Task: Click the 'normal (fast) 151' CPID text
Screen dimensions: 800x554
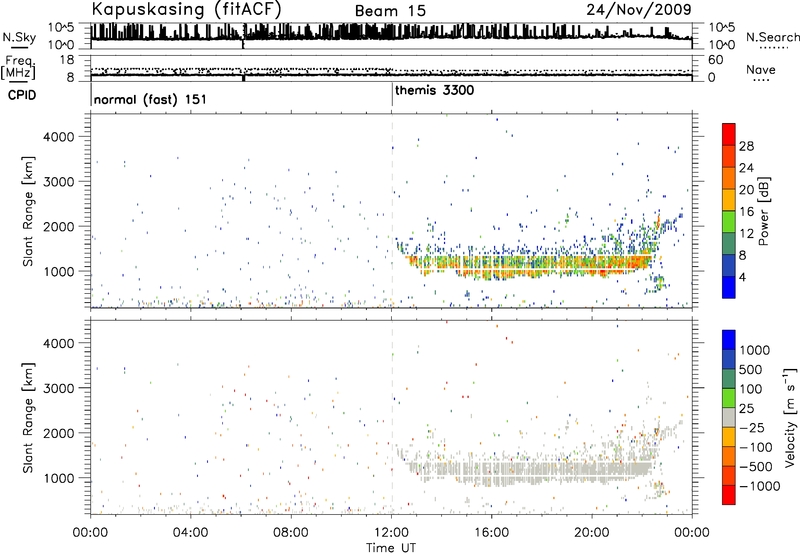Action: (150, 99)
